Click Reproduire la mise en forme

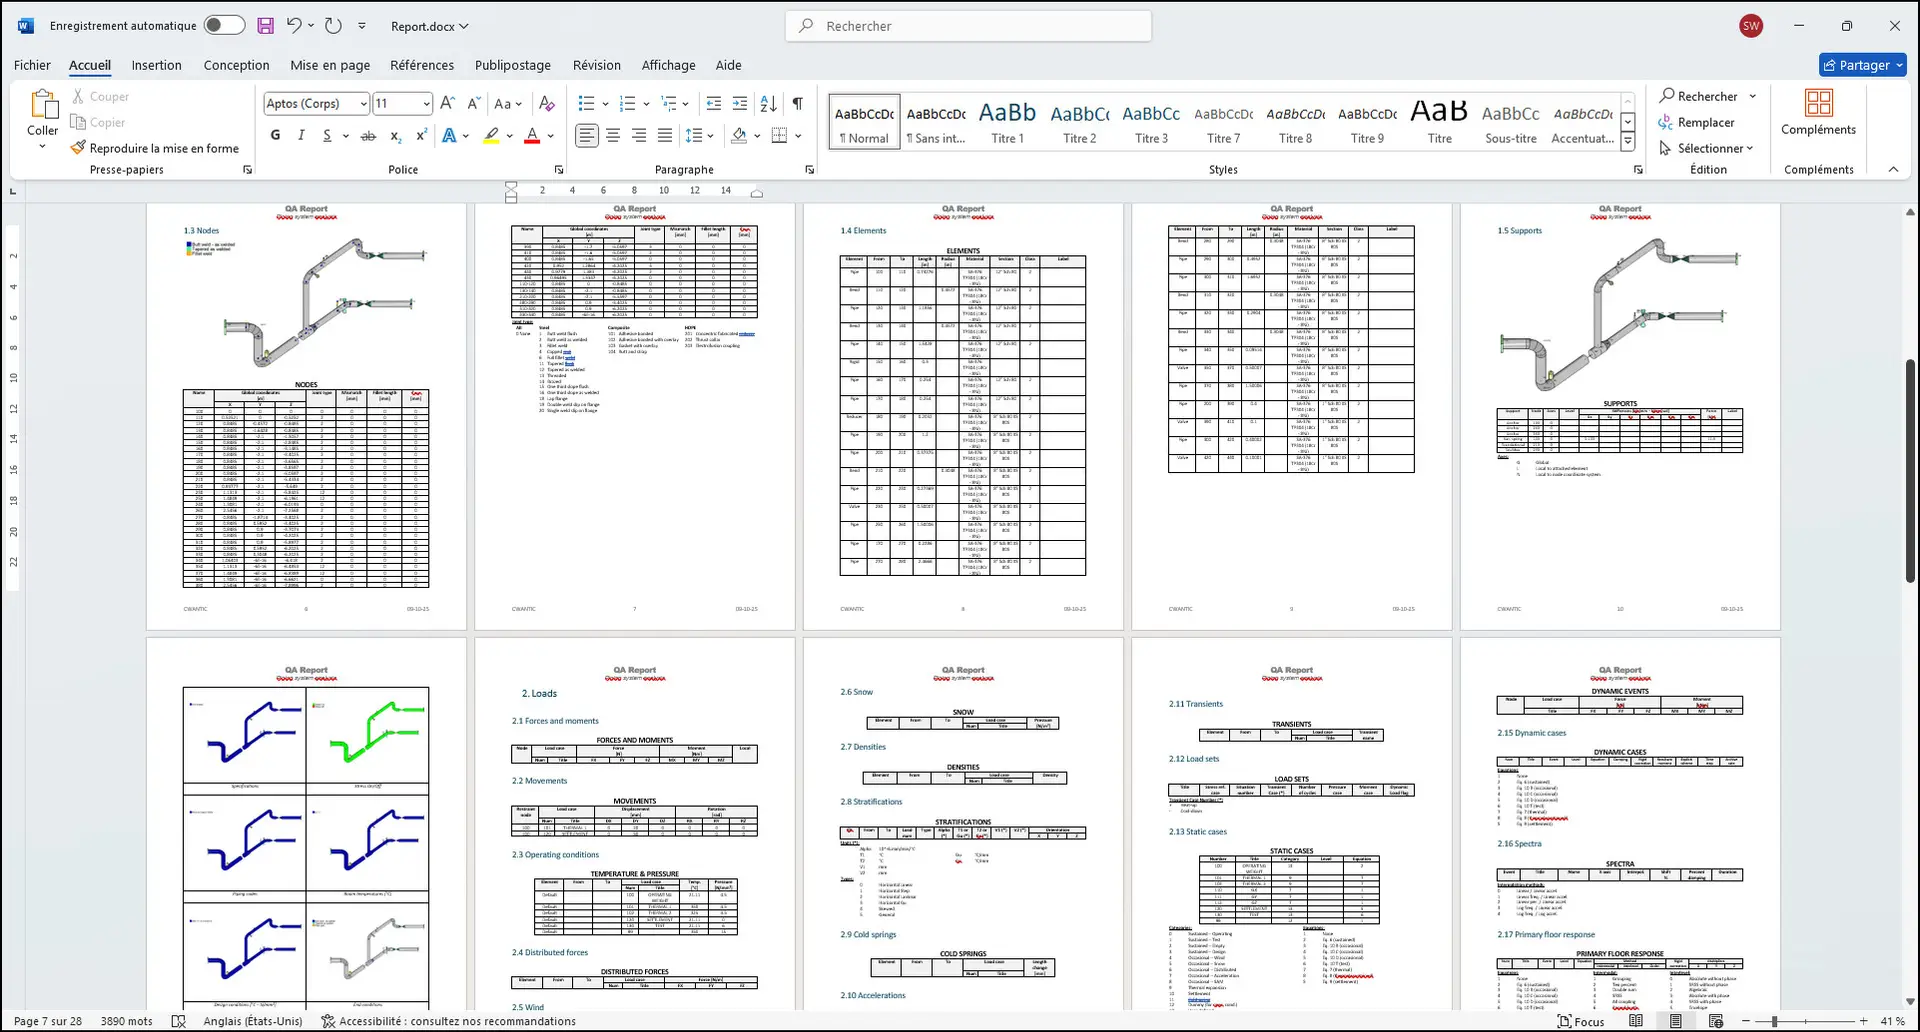tap(155, 148)
